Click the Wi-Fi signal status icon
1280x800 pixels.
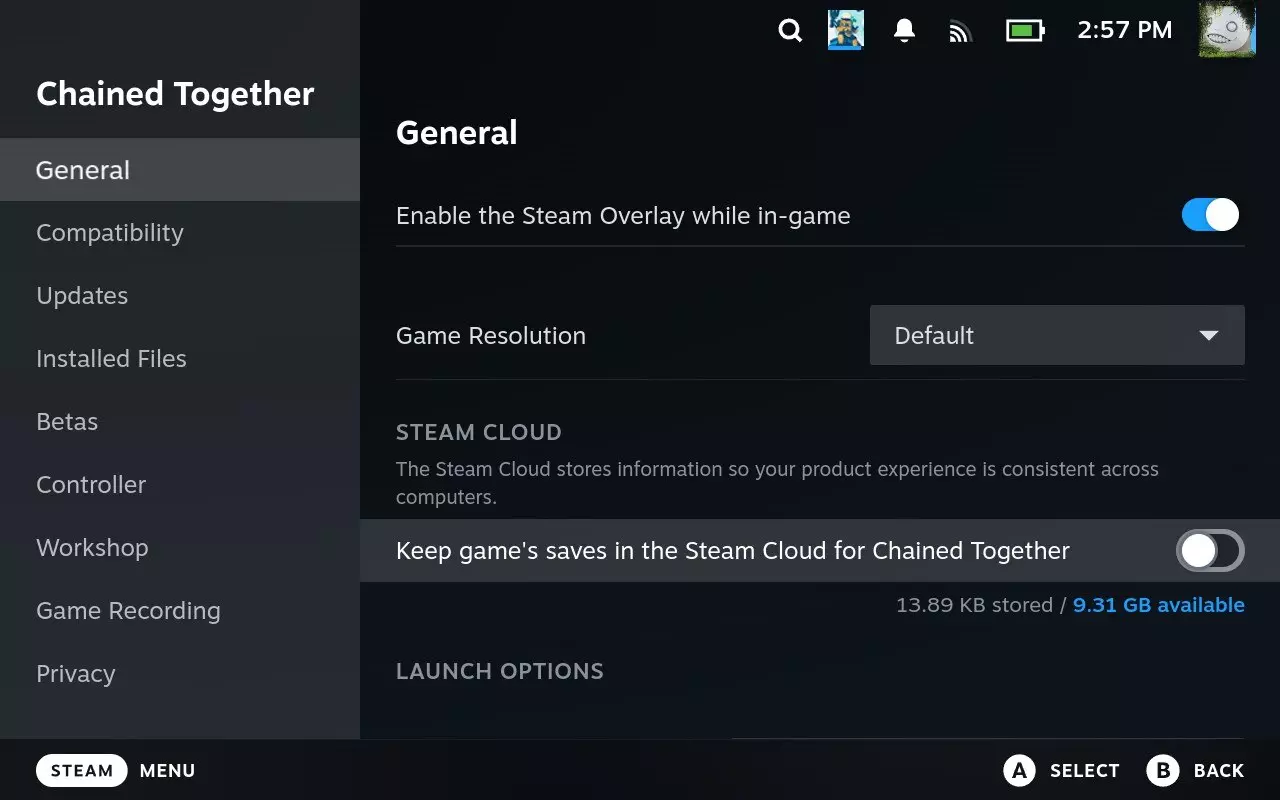coord(960,32)
